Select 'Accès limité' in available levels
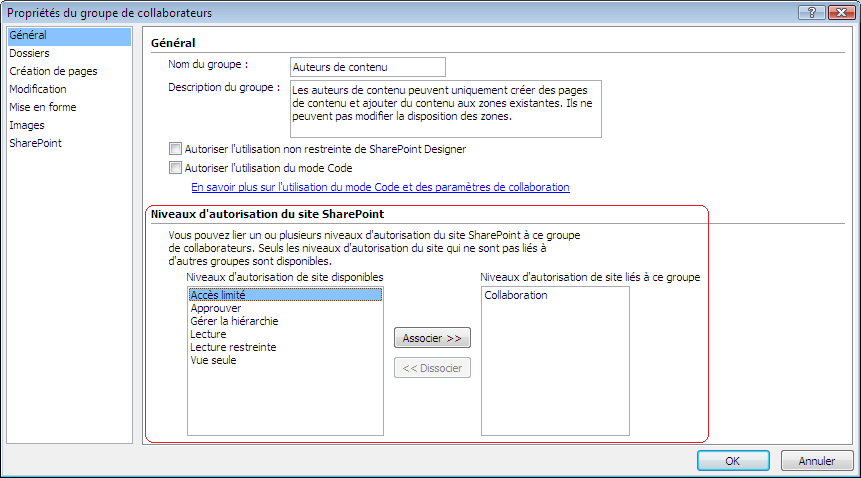The image size is (861, 478). [x=218, y=295]
